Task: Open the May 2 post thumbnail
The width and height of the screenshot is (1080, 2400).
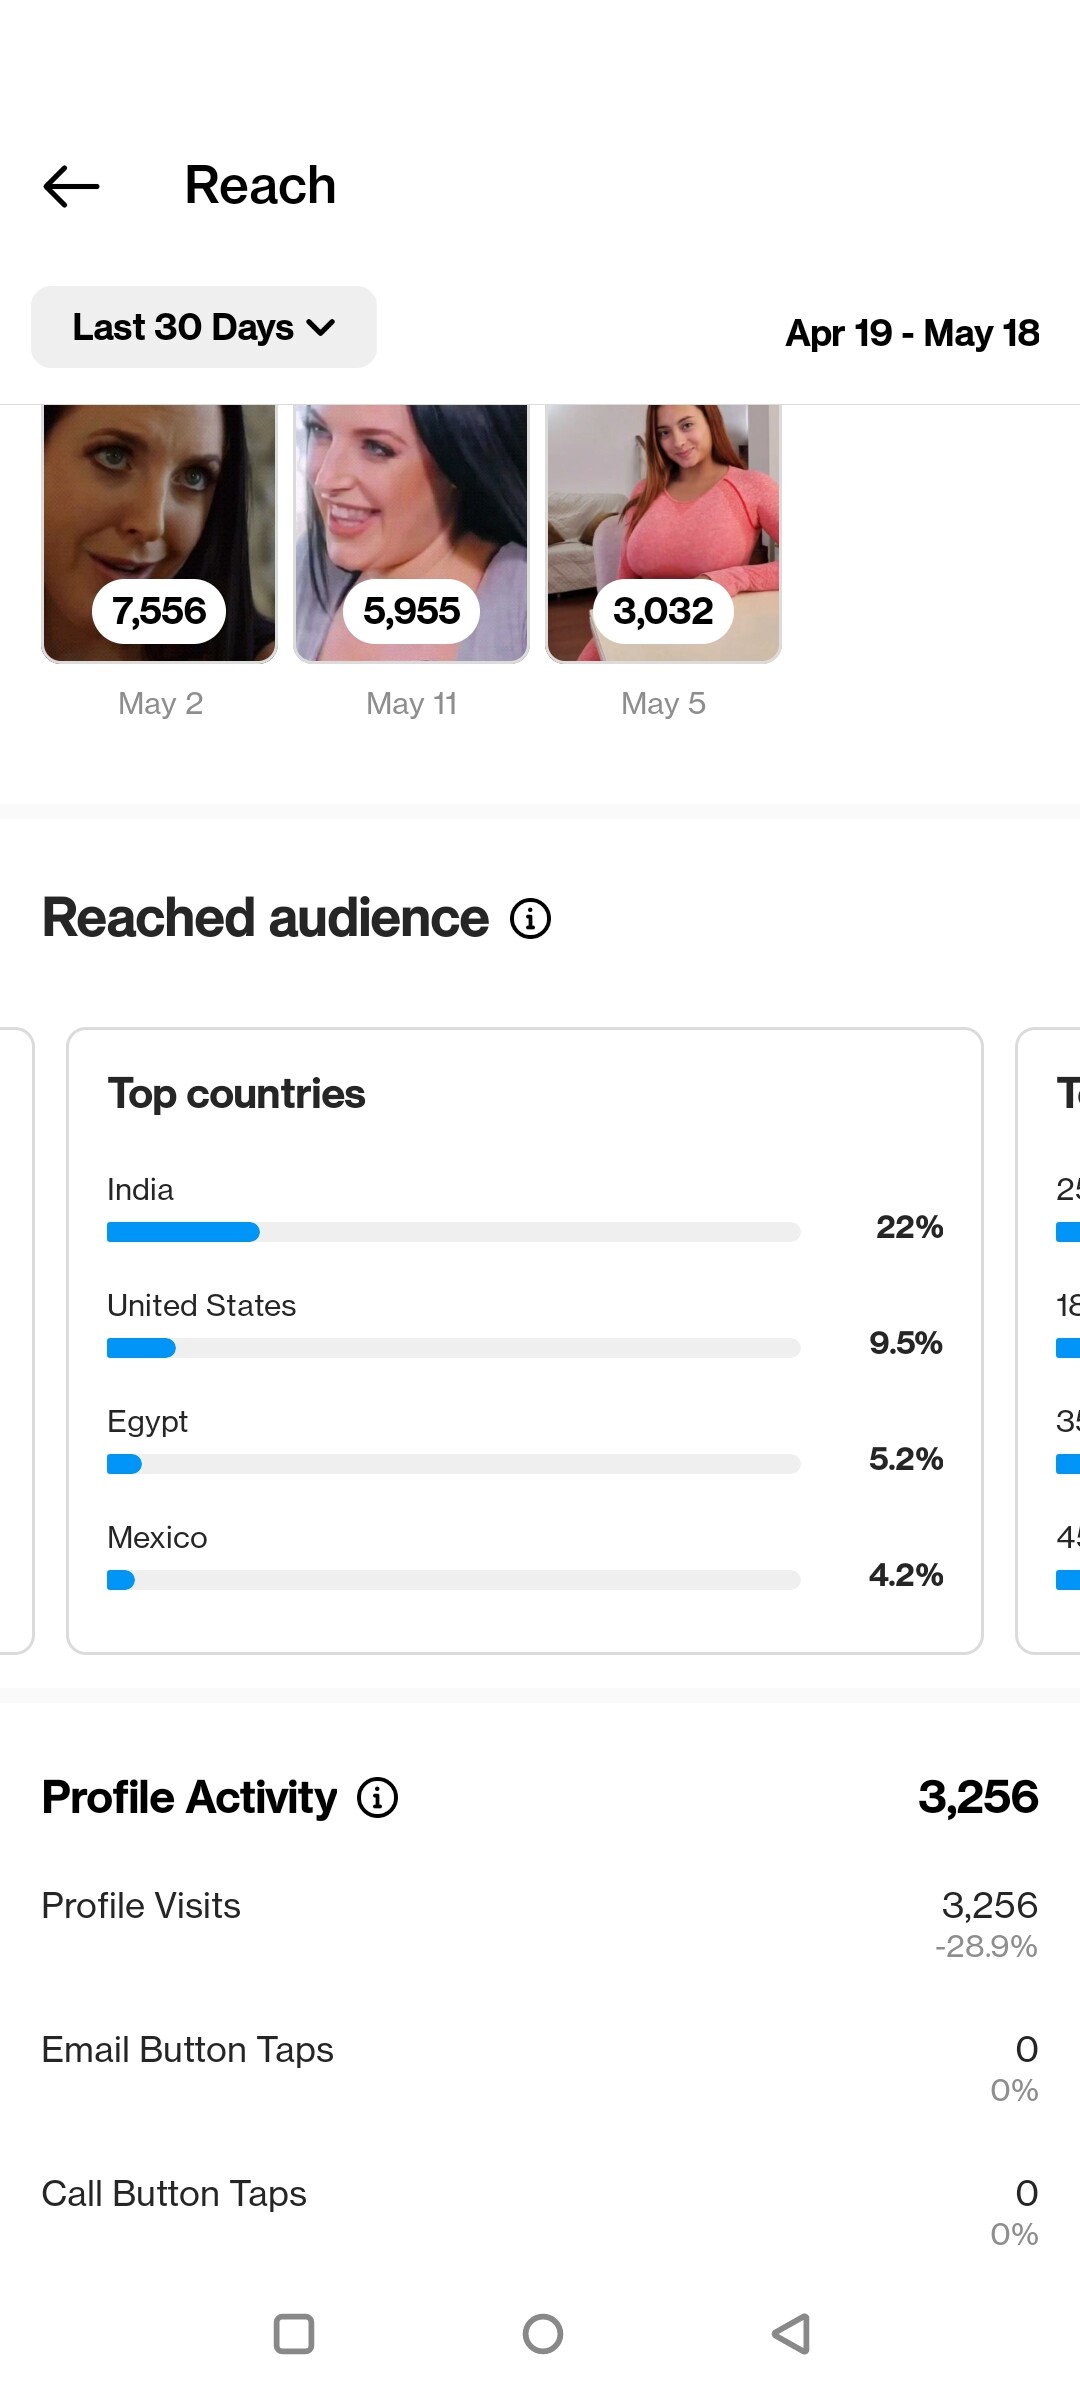Action: [159, 533]
